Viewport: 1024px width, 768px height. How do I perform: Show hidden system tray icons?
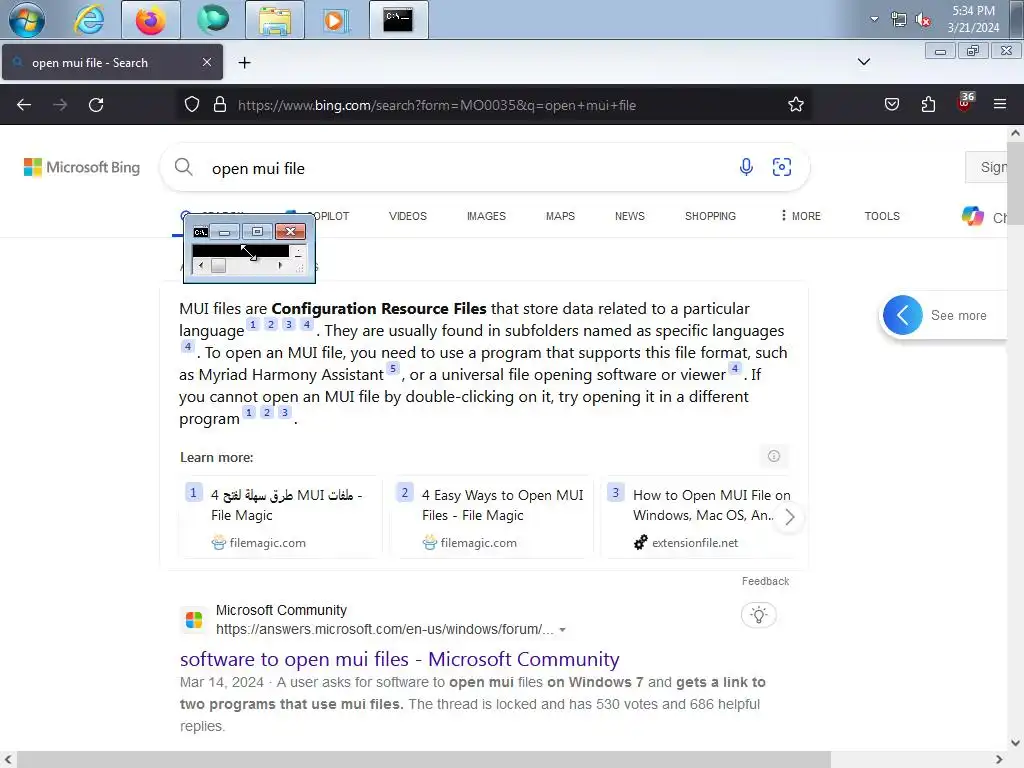point(874,19)
